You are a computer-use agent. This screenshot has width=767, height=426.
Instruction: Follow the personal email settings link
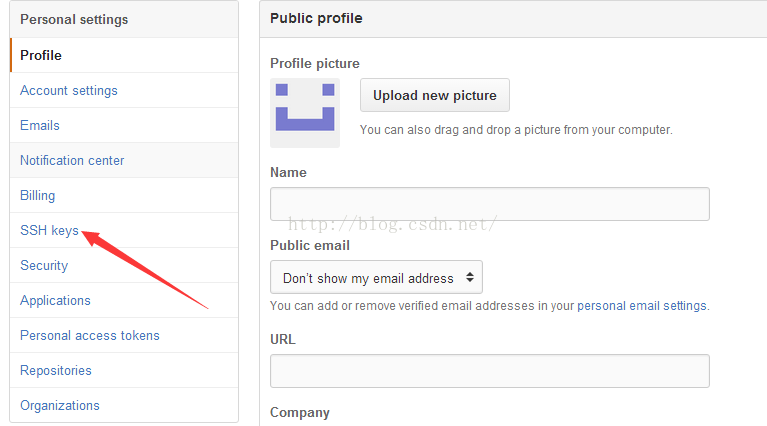pyautogui.click(x=642, y=306)
